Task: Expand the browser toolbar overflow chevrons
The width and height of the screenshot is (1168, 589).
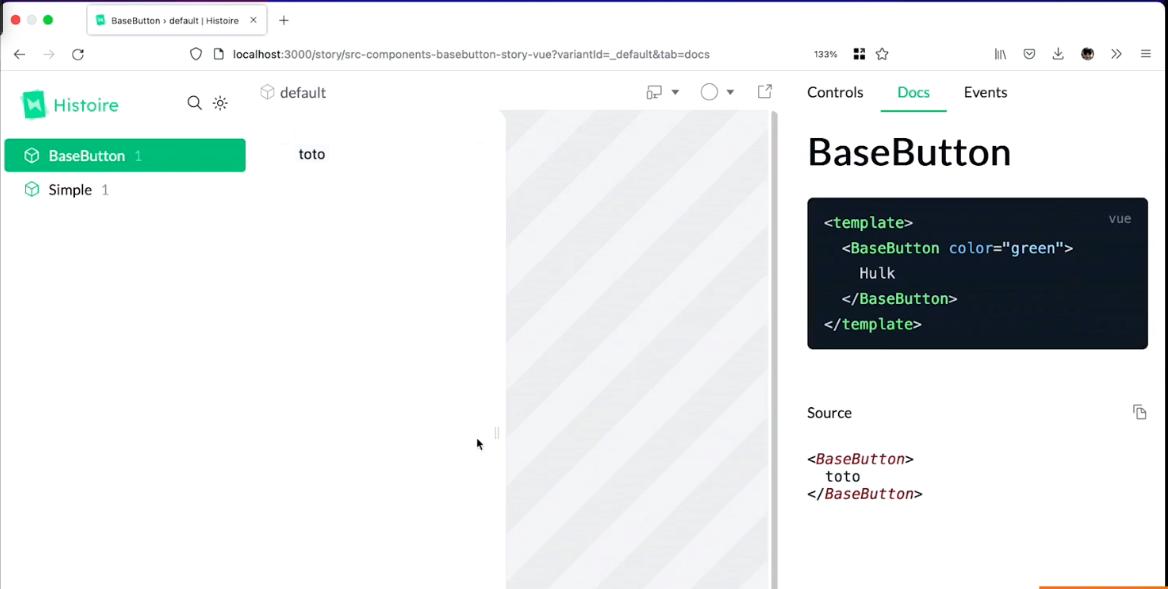Action: click(x=1116, y=54)
